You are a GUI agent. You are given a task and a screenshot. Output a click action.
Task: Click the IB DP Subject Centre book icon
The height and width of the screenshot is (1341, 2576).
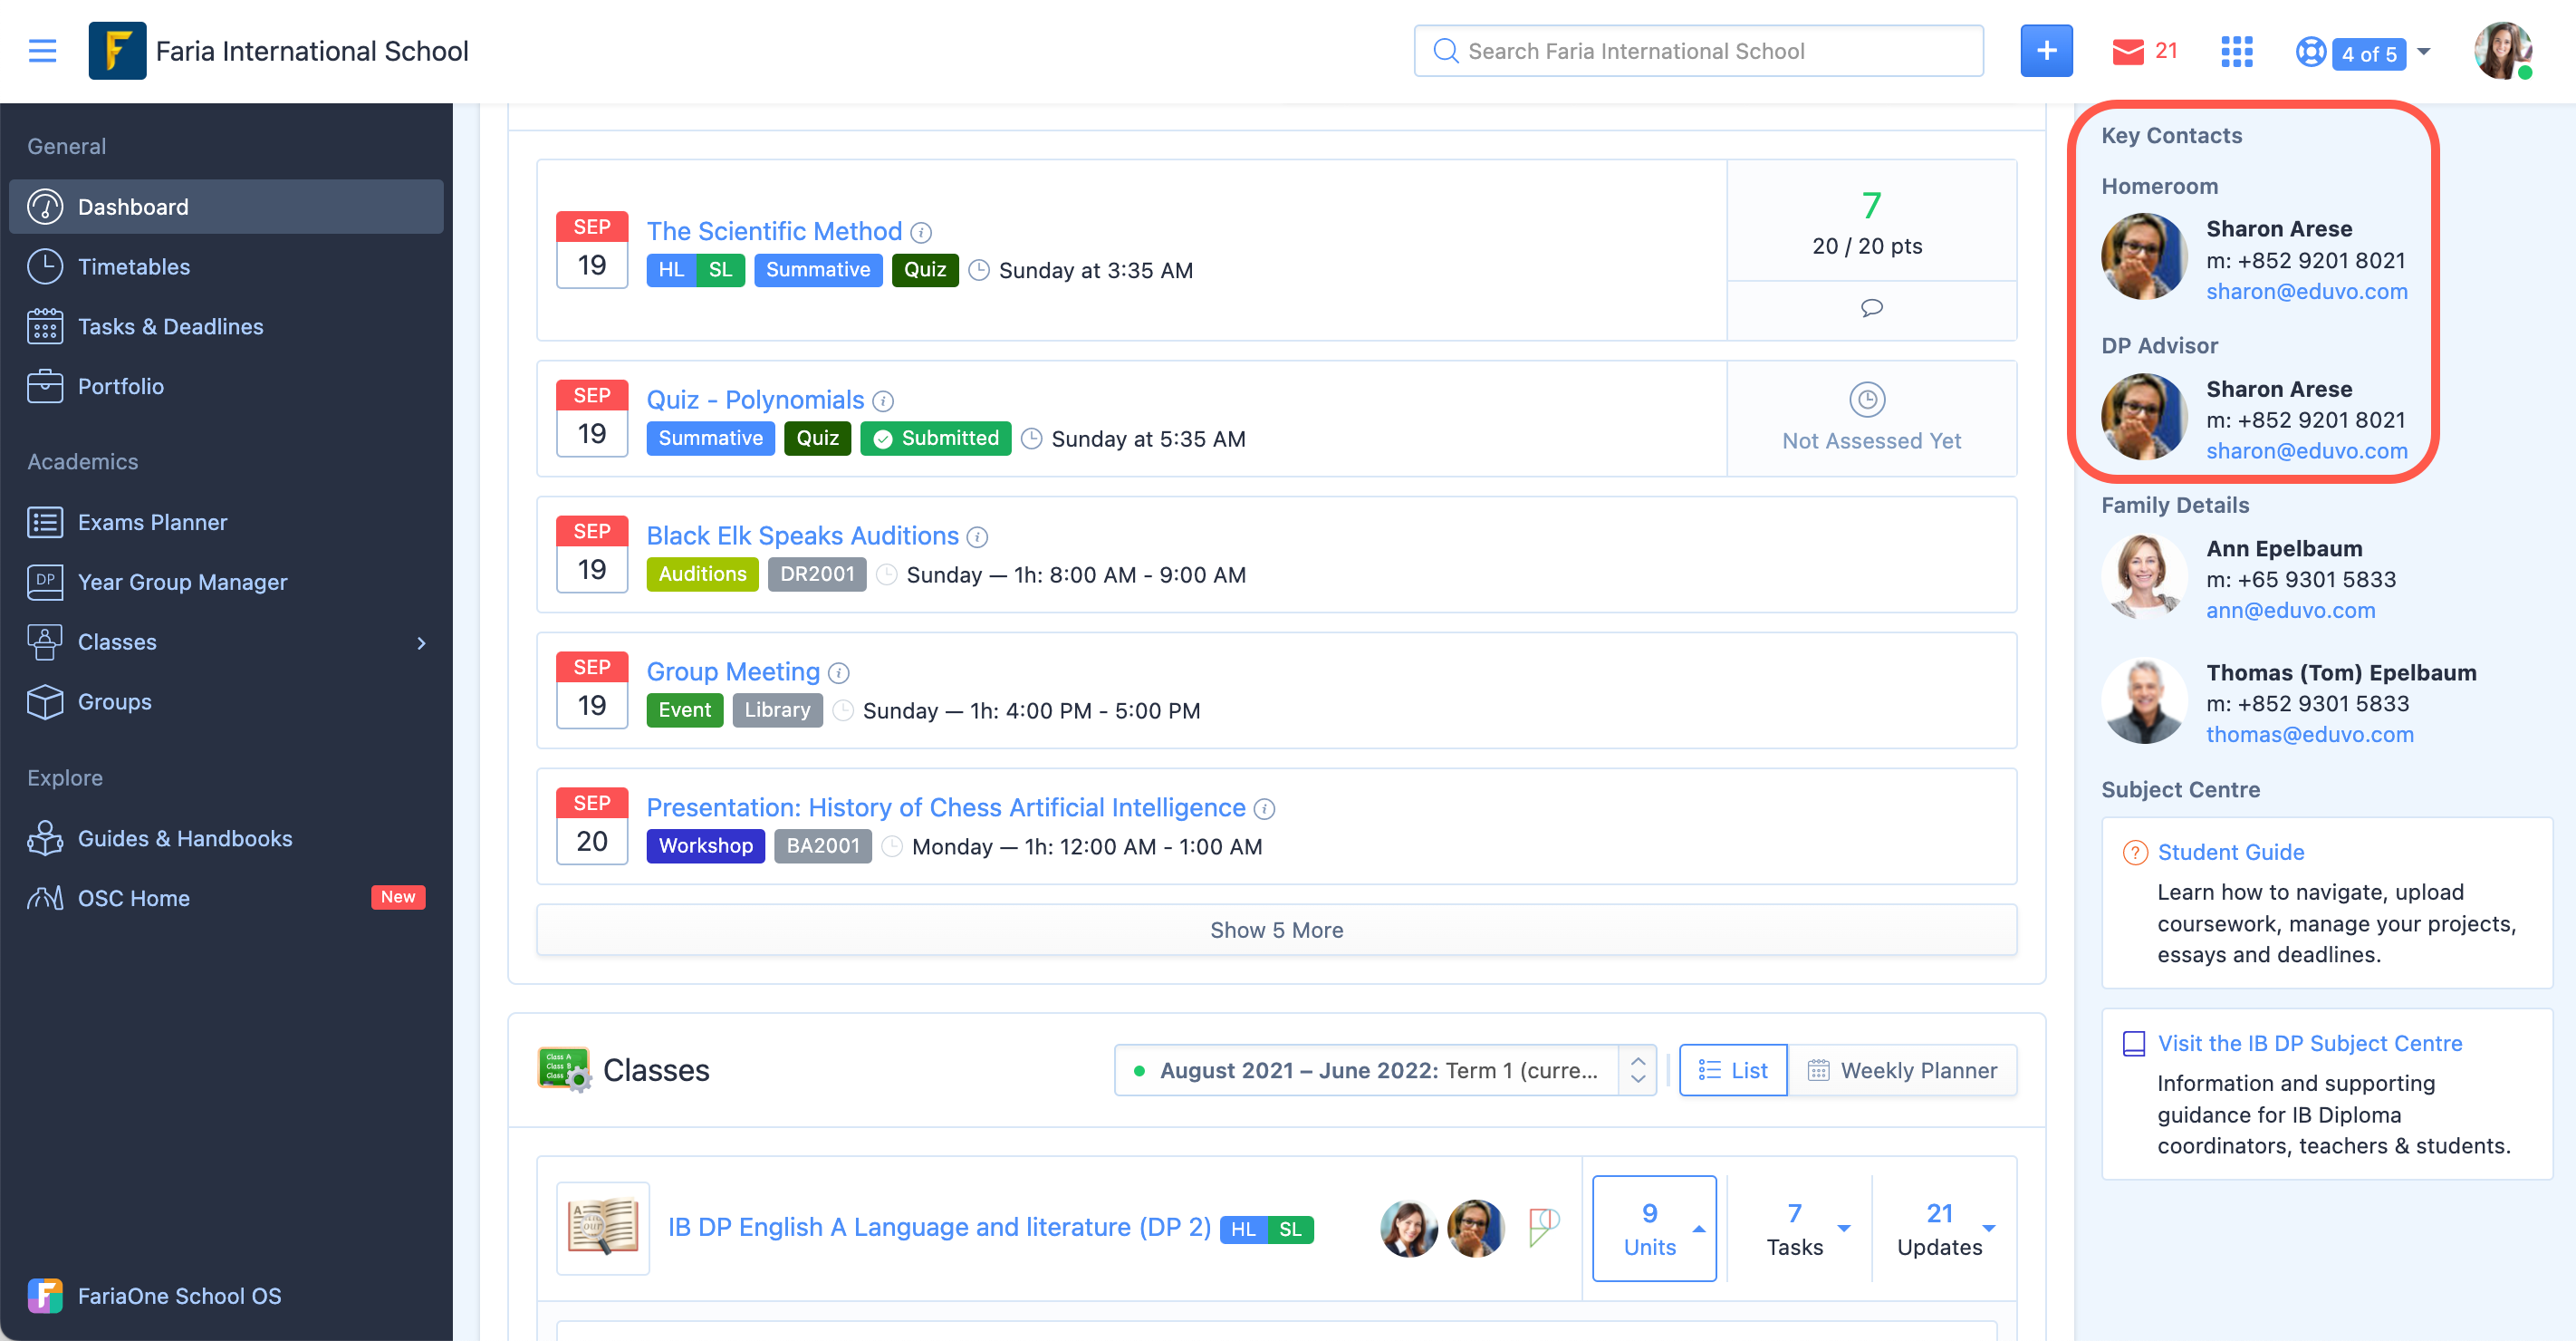(2134, 1043)
